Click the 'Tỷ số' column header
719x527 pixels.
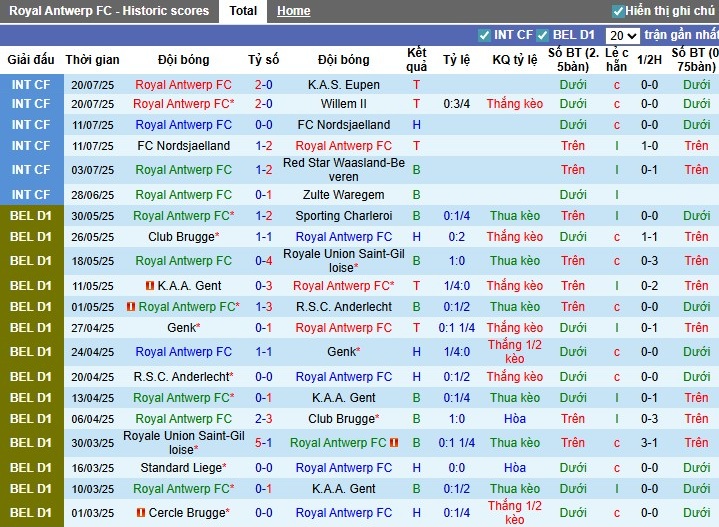tap(264, 60)
